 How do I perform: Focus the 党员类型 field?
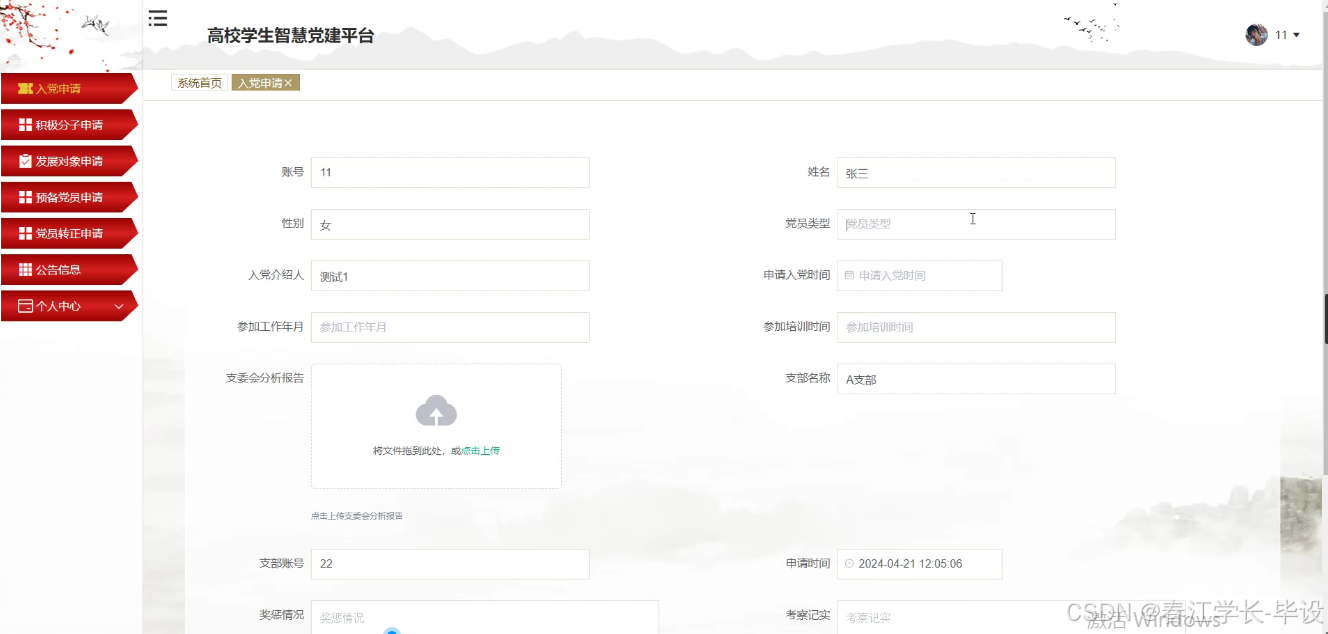click(976, 224)
